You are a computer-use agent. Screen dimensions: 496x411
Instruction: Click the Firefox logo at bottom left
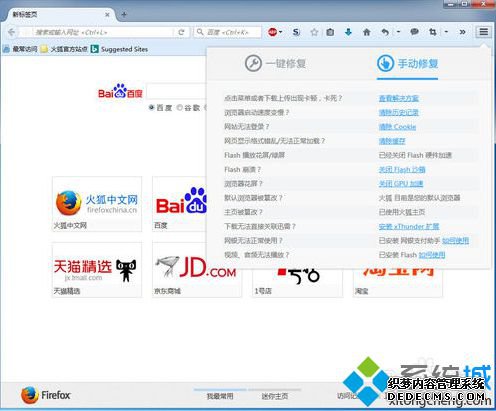tap(45, 395)
